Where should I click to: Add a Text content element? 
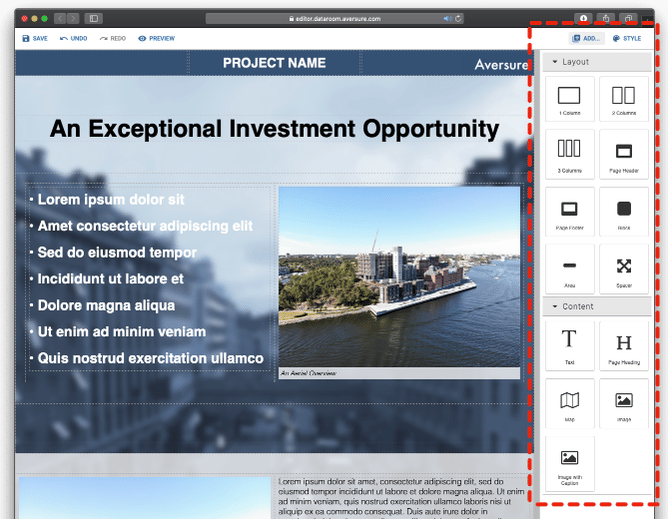click(x=569, y=346)
